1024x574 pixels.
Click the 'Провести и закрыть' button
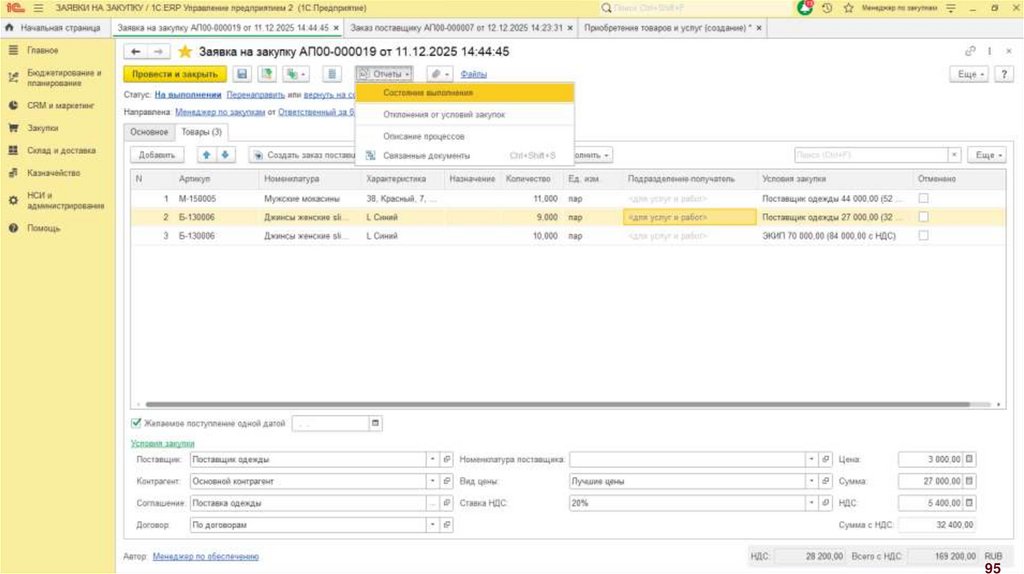(175, 74)
